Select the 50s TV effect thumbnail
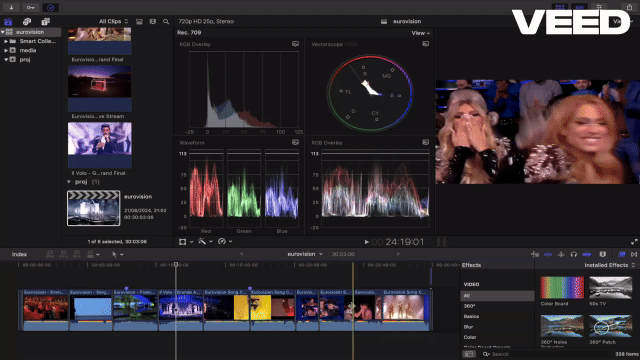 coord(611,288)
